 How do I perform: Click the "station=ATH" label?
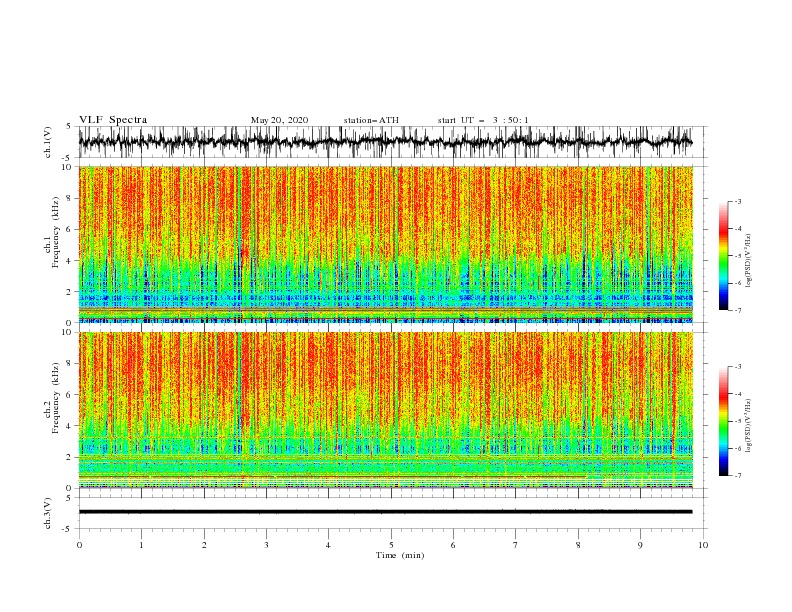371,120
